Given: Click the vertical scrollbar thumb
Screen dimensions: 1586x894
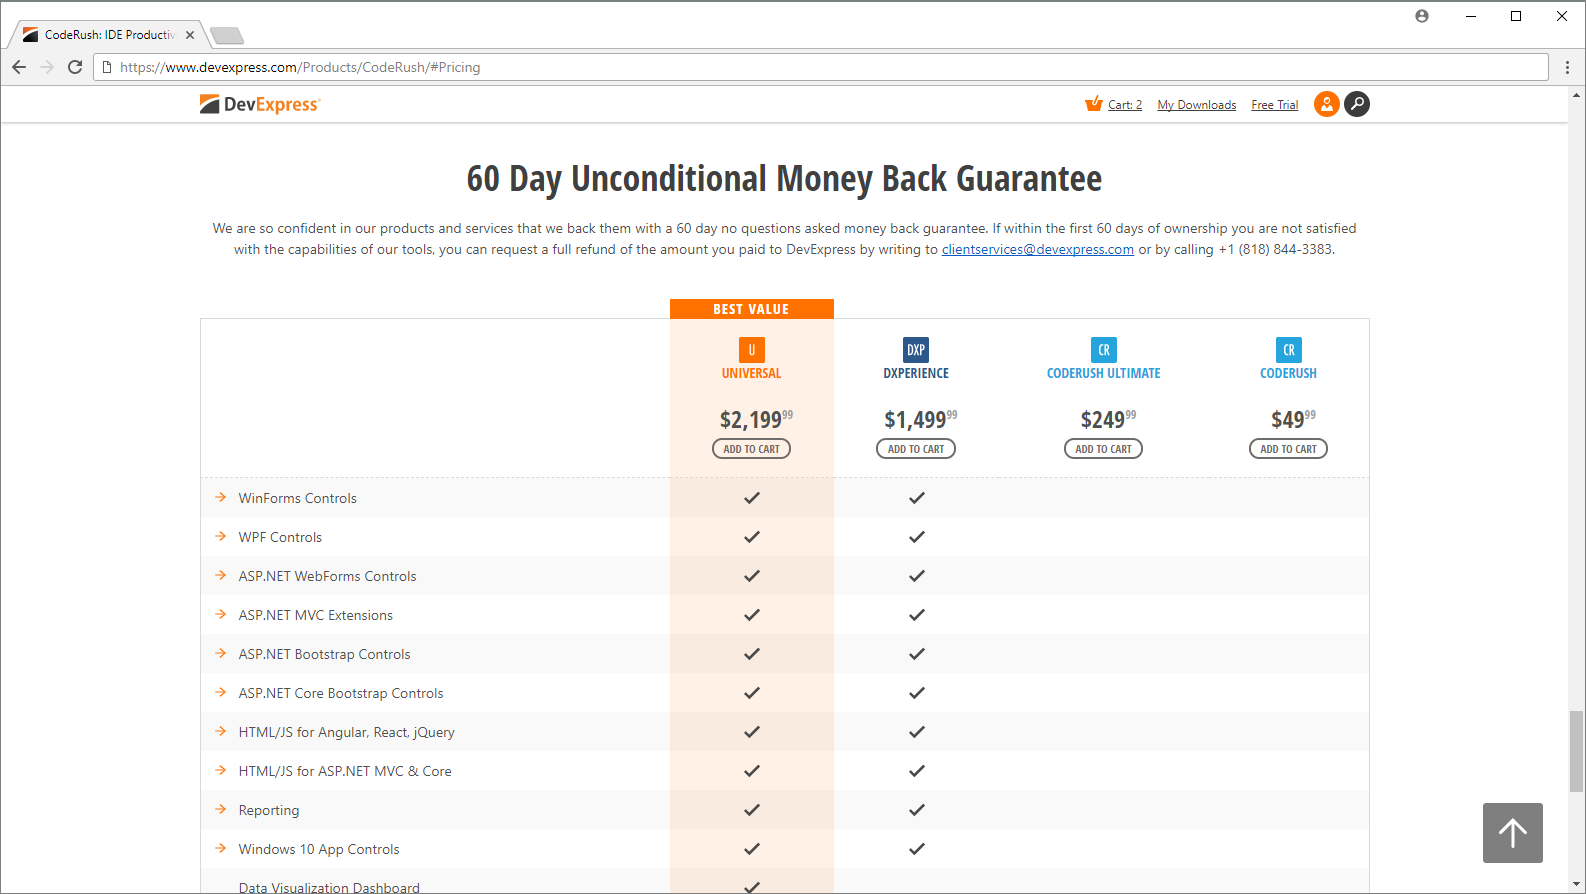Looking at the screenshot, I should coord(1576,750).
